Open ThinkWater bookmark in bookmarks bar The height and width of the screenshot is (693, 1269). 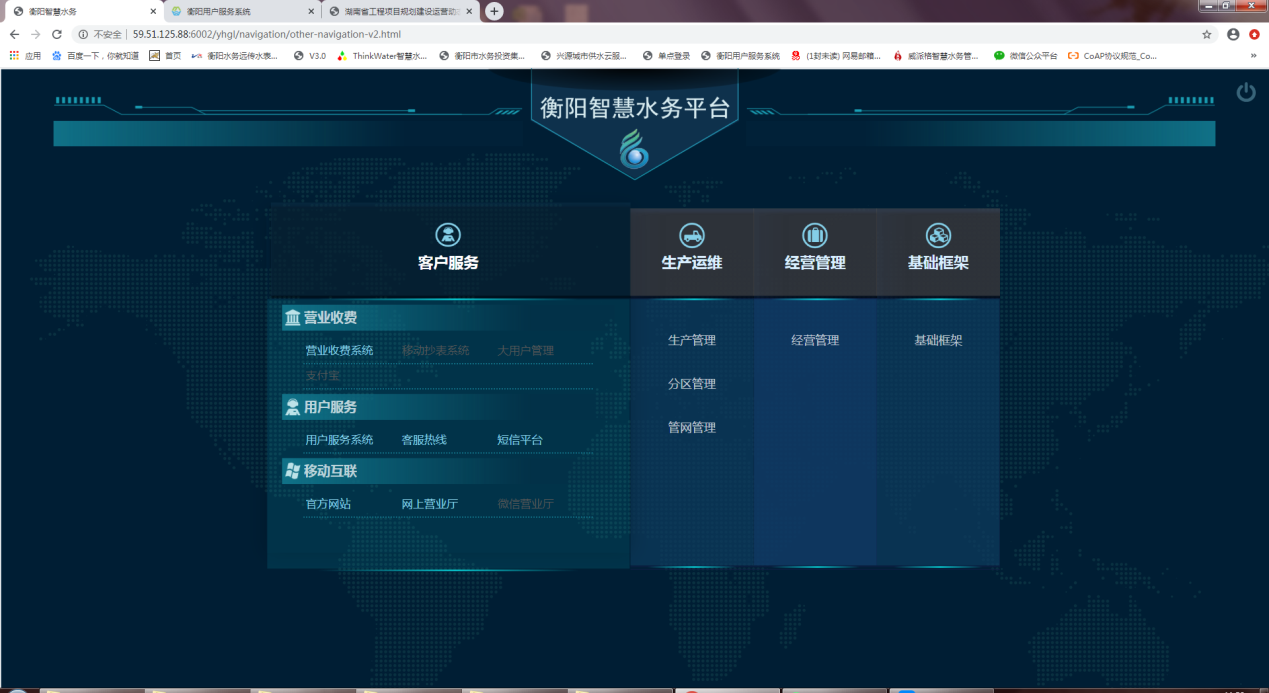pos(382,56)
